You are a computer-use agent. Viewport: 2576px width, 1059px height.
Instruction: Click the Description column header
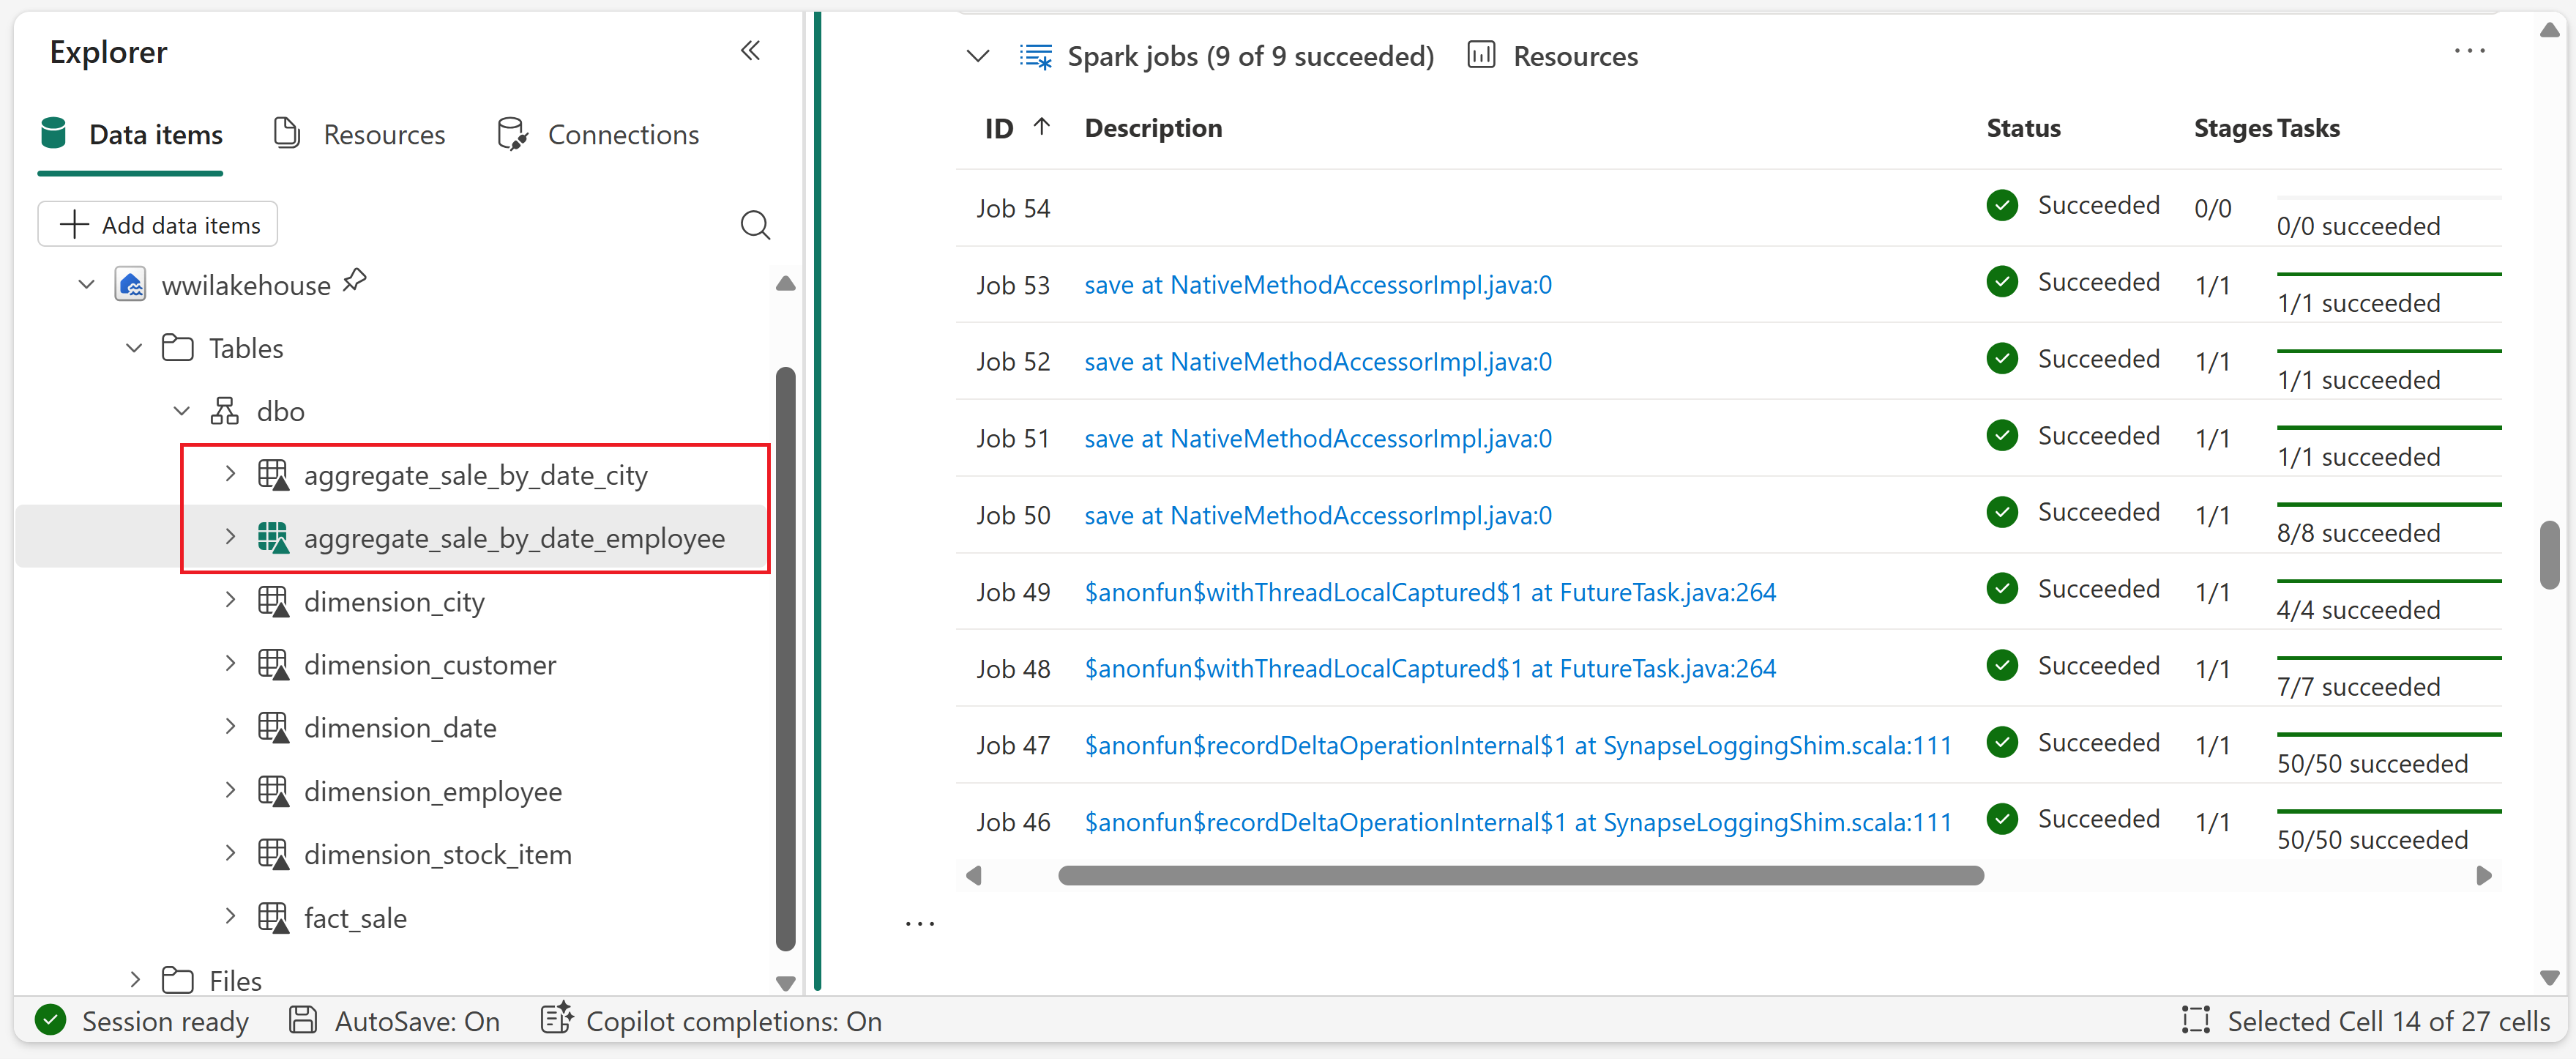[1153, 128]
